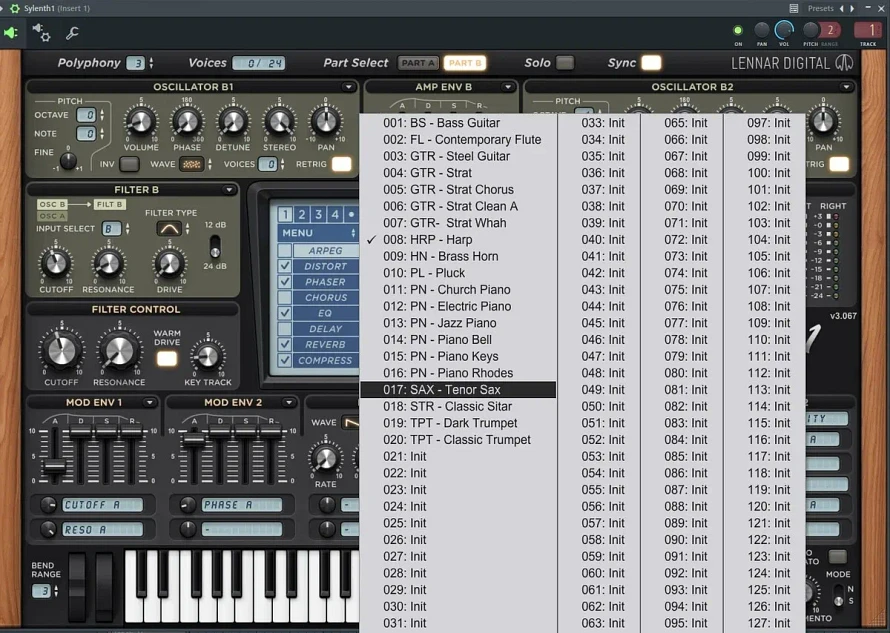Click the Oscillator B1 PHASE knob
890x633 pixels.
[x=187, y=121]
